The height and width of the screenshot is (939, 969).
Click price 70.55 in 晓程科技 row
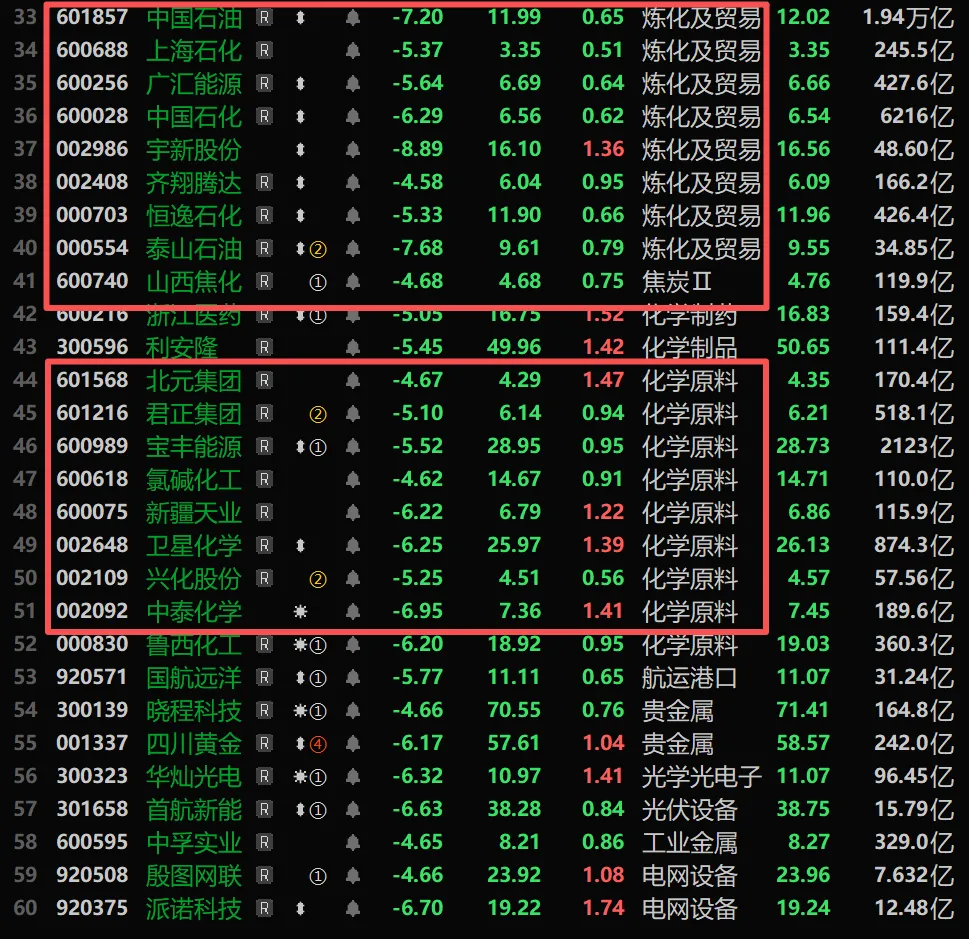click(514, 710)
